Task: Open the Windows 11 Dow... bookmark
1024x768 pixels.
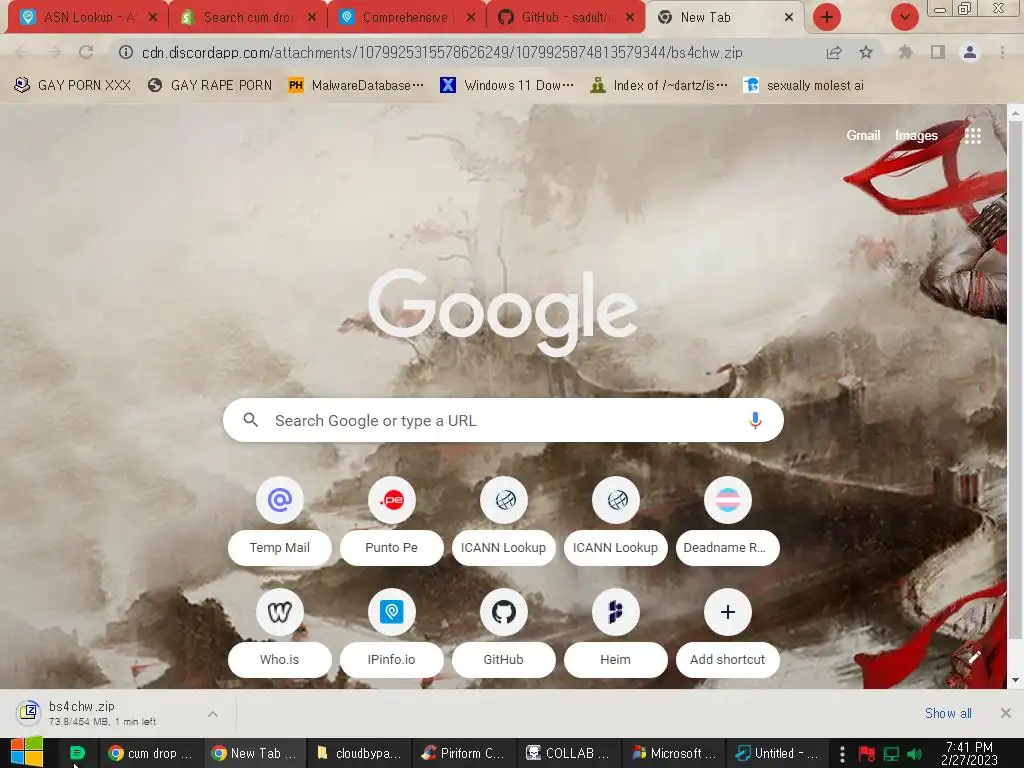Action: 506,85
